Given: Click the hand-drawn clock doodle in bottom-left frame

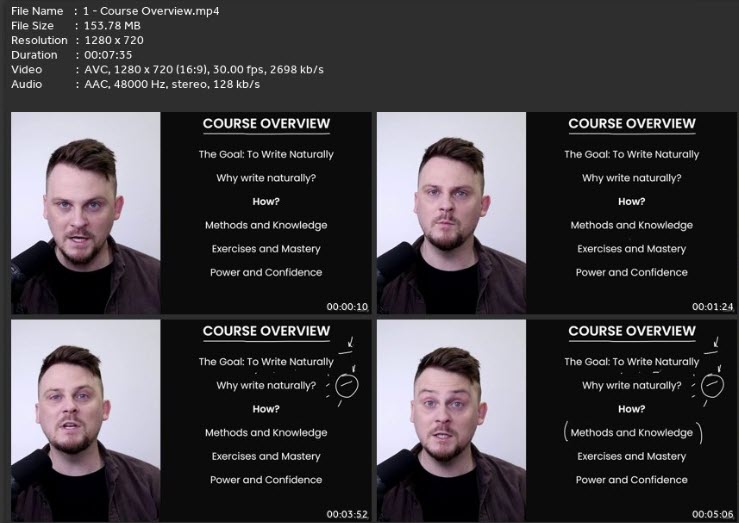Looking at the screenshot, I should [346, 386].
